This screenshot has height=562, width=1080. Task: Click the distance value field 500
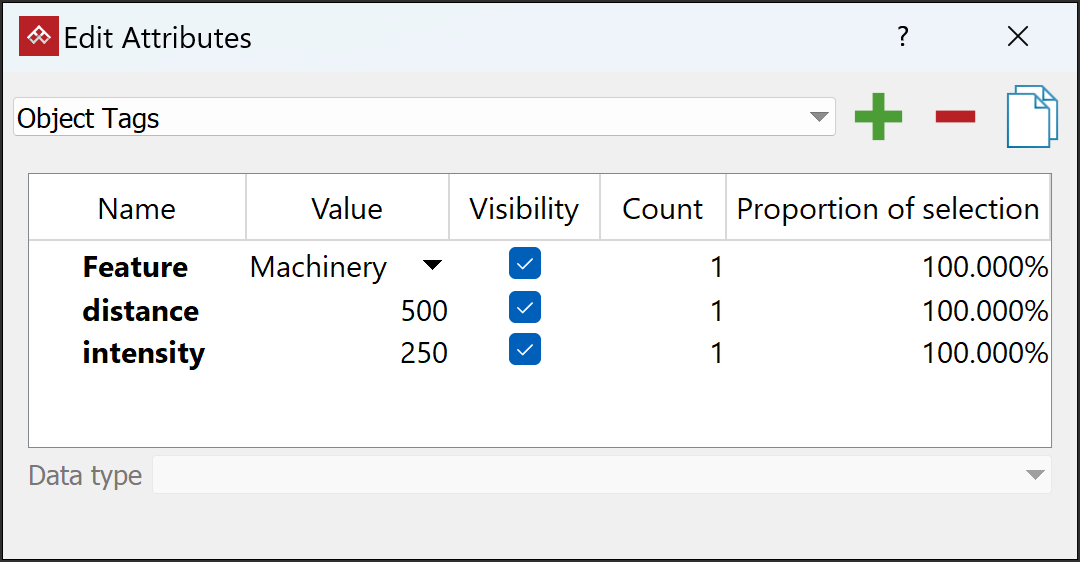click(x=424, y=311)
